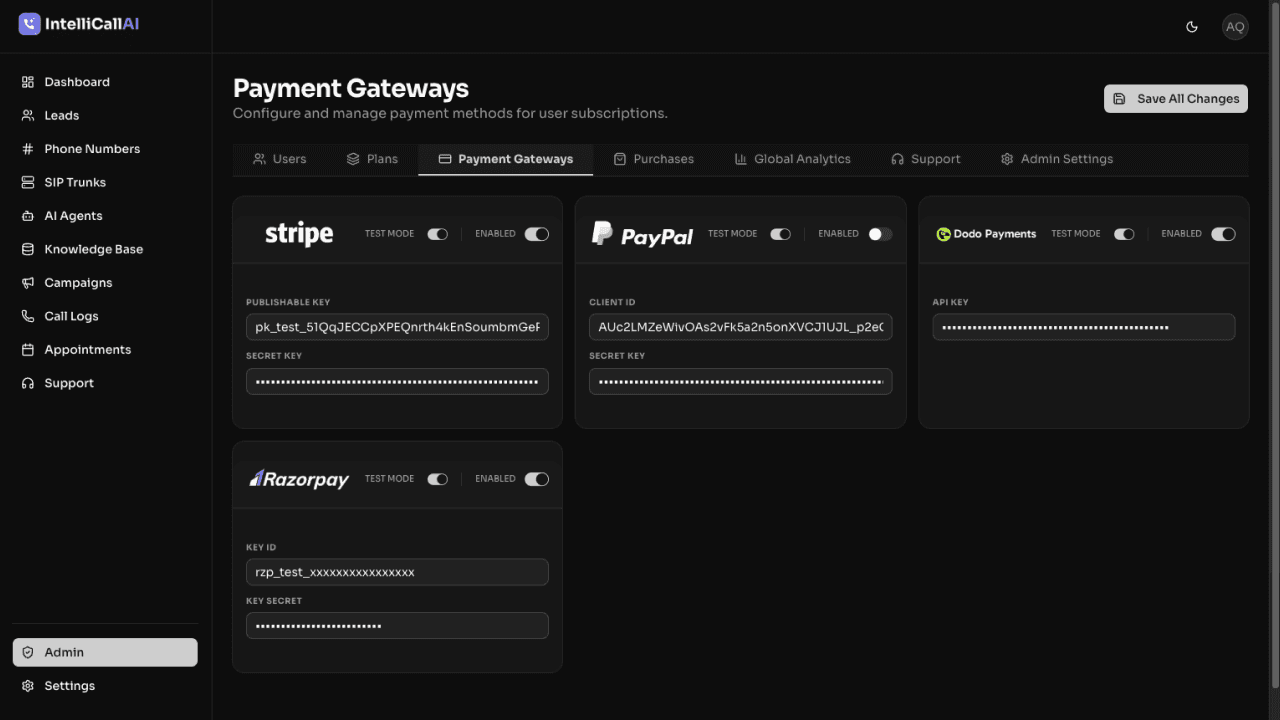Click the Dodo Payments logo
Image resolution: width=1280 pixels, height=720 pixels.
986,234
